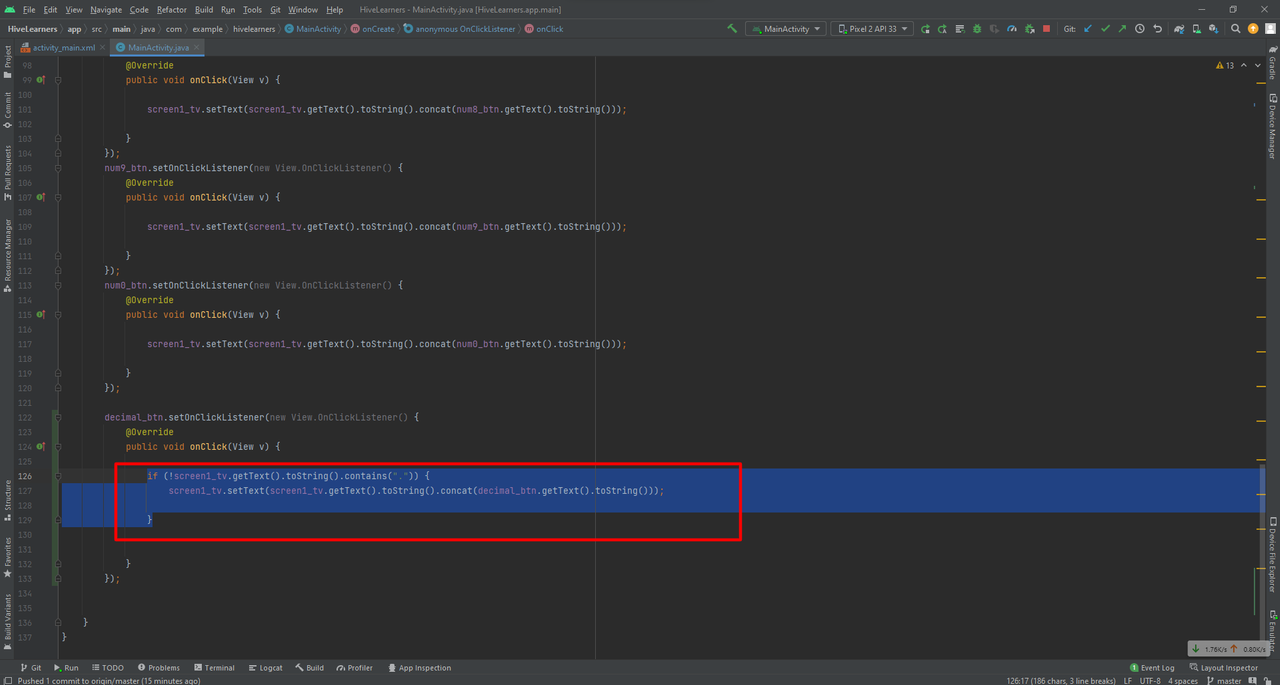Open the Project tool window
The height and width of the screenshot is (685, 1280).
8,63
